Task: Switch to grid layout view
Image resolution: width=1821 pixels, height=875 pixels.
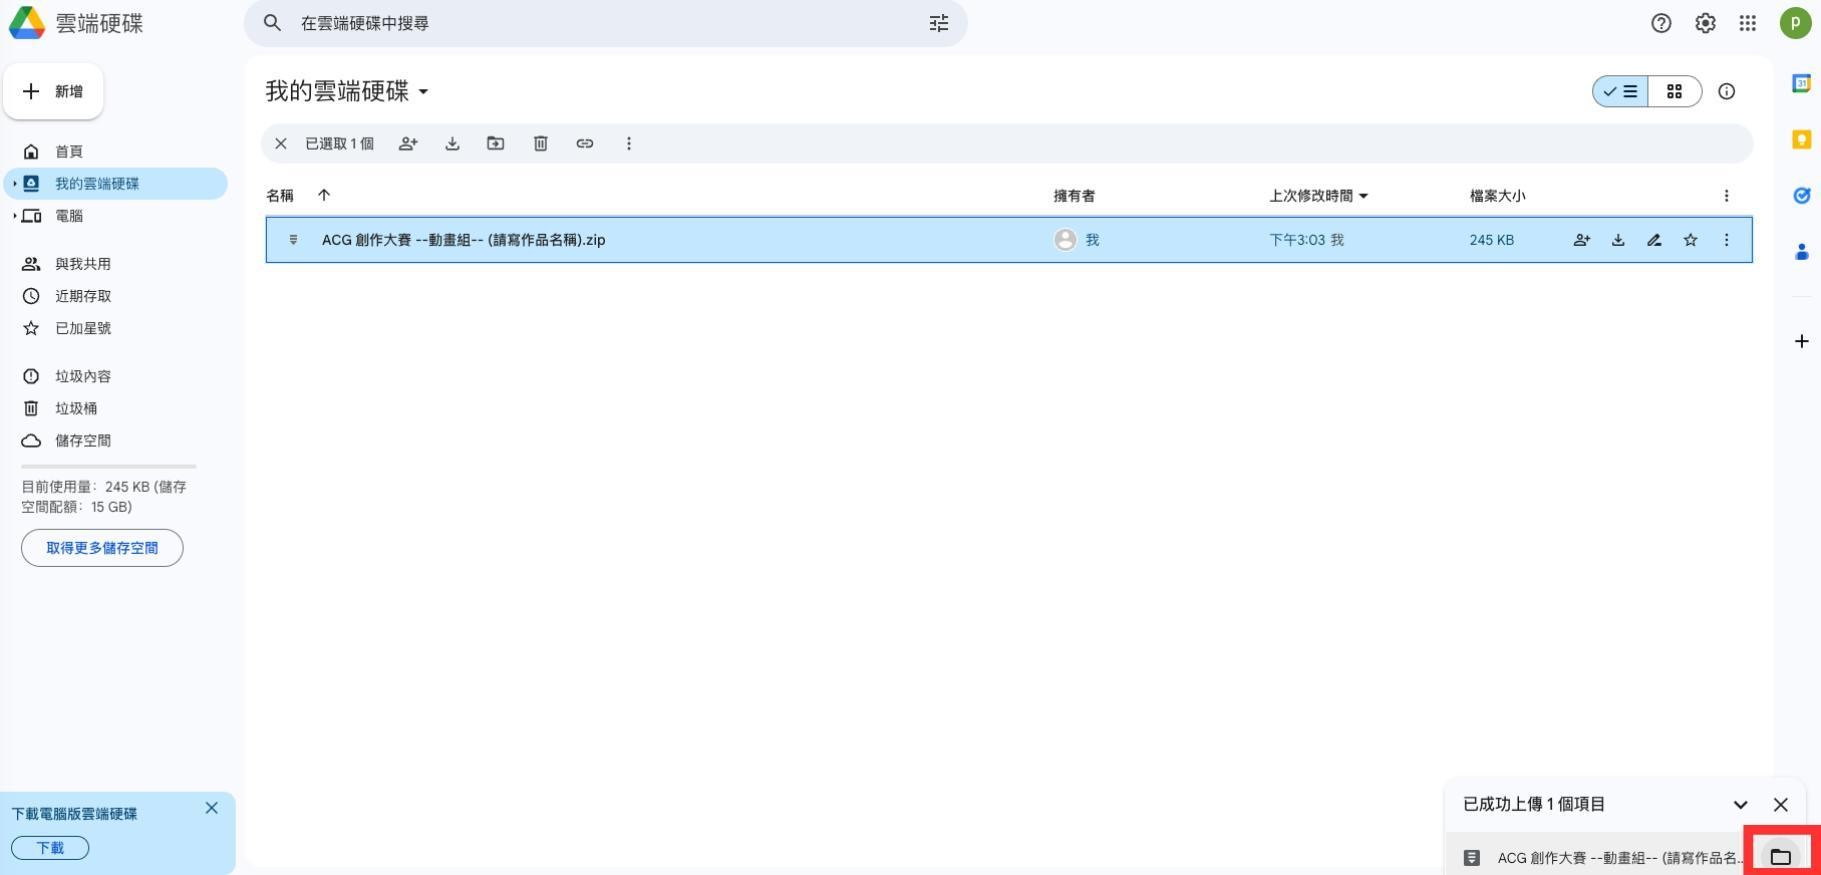Action: [x=1674, y=92]
